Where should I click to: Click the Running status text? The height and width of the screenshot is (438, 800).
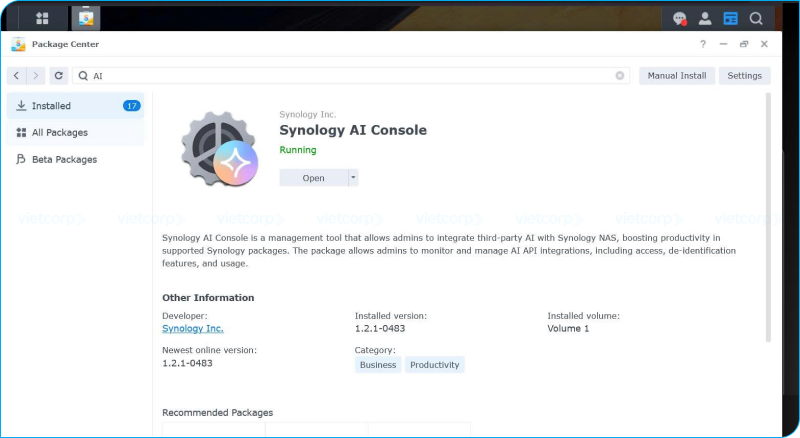[298, 150]
